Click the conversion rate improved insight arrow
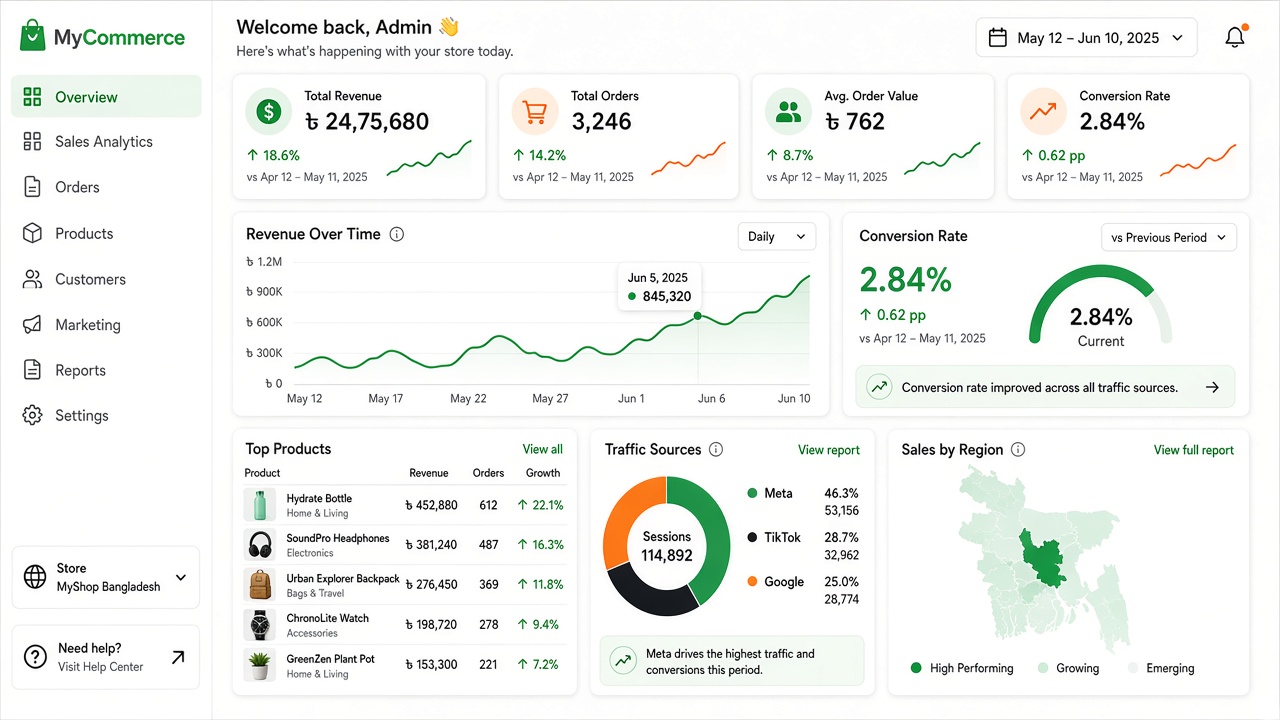This screenshot has width=1280, height=720. [1212, 387]
